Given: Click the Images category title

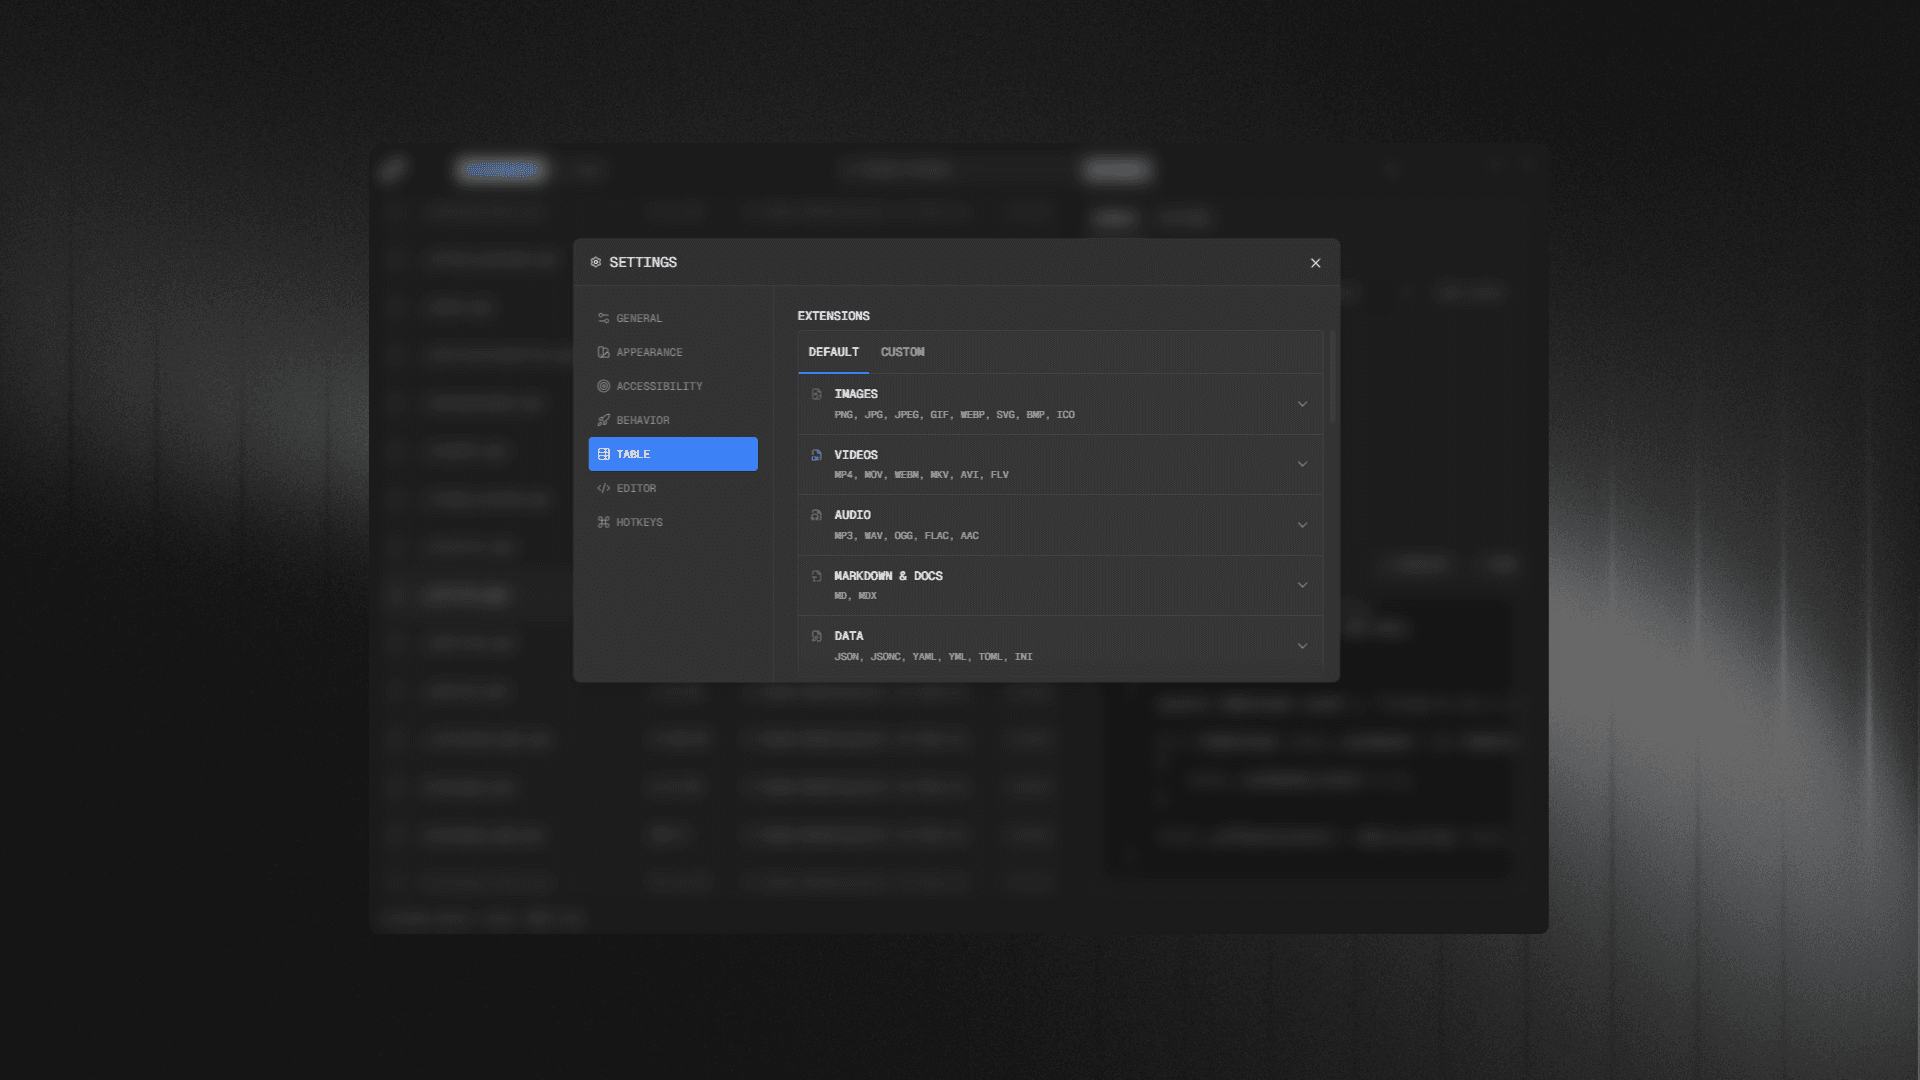Looking at the screenshot, I should 856,394.
